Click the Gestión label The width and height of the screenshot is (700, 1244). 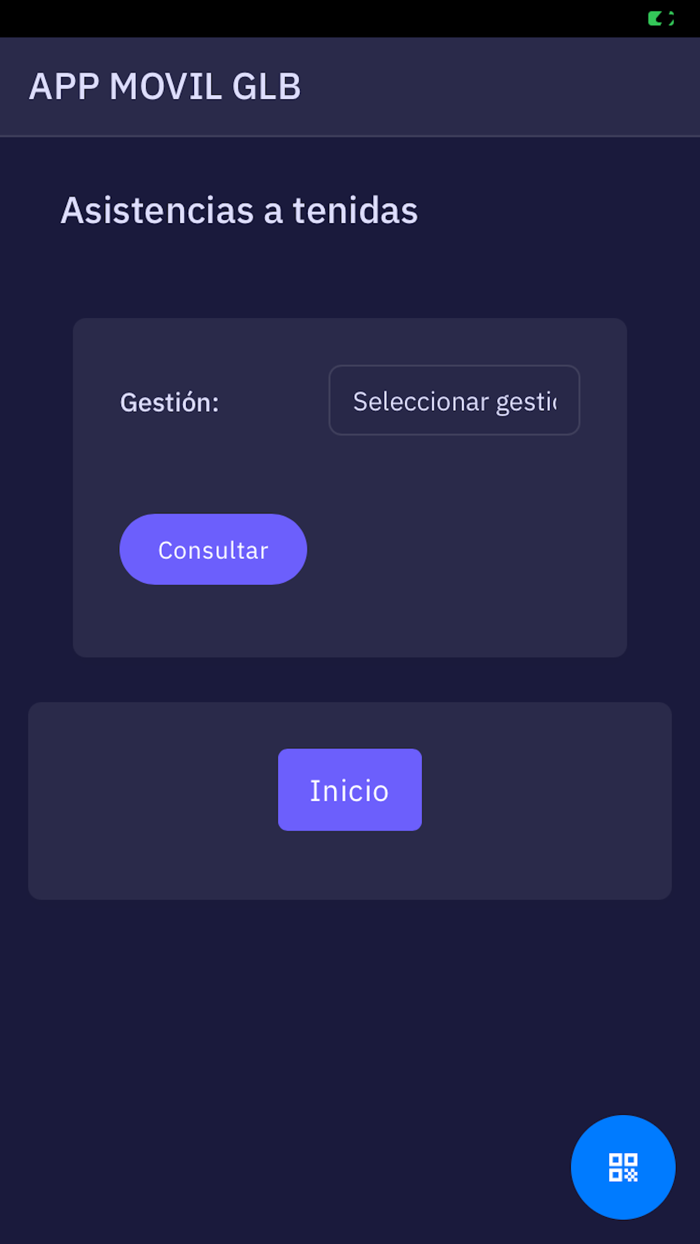tap(170, 402)
